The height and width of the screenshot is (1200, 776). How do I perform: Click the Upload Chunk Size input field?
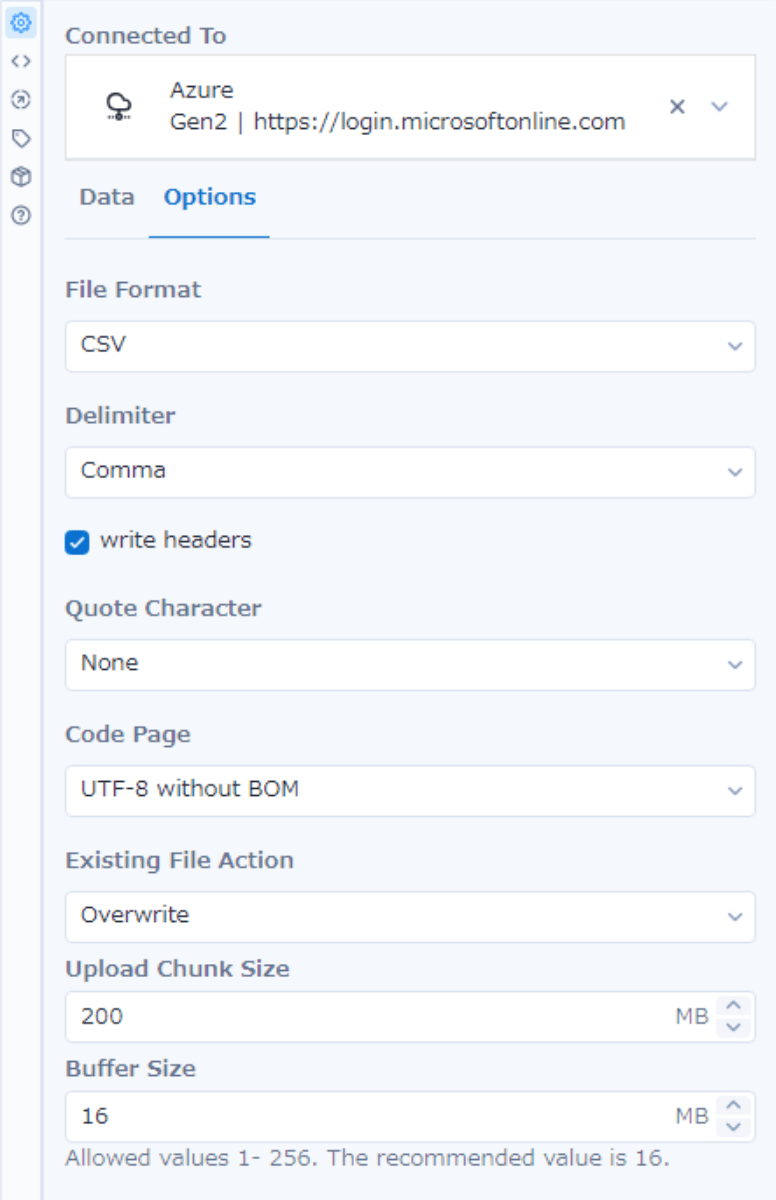click(x=350, y=1016)
